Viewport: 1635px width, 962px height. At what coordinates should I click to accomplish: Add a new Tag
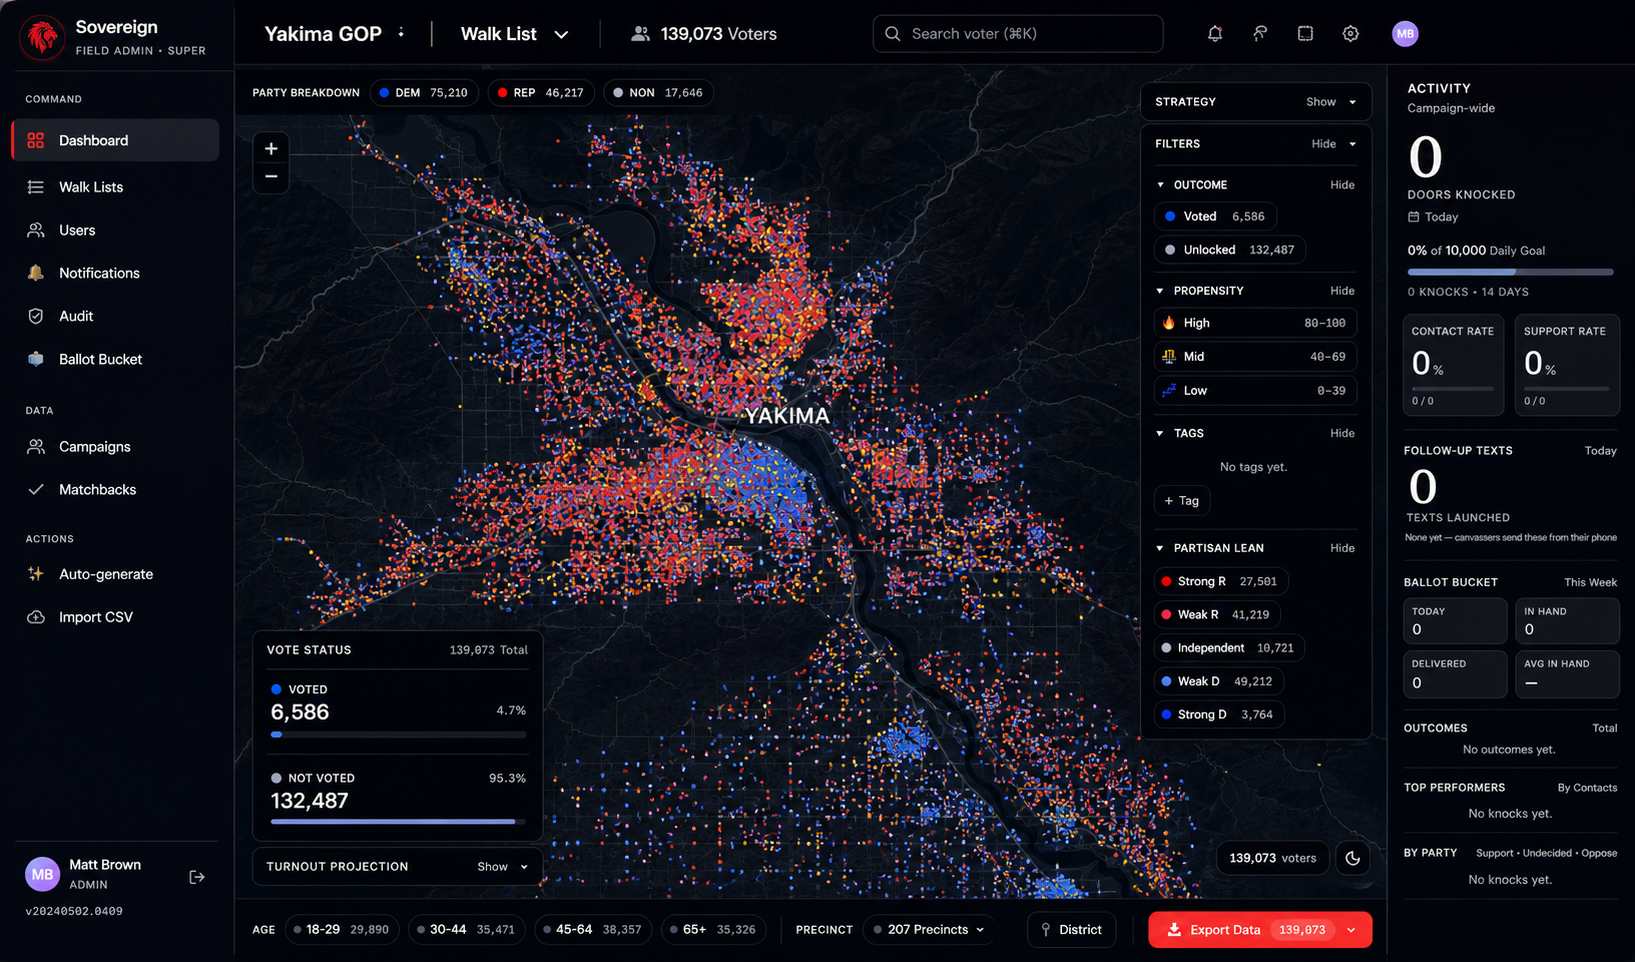[x=1182, y=501]
